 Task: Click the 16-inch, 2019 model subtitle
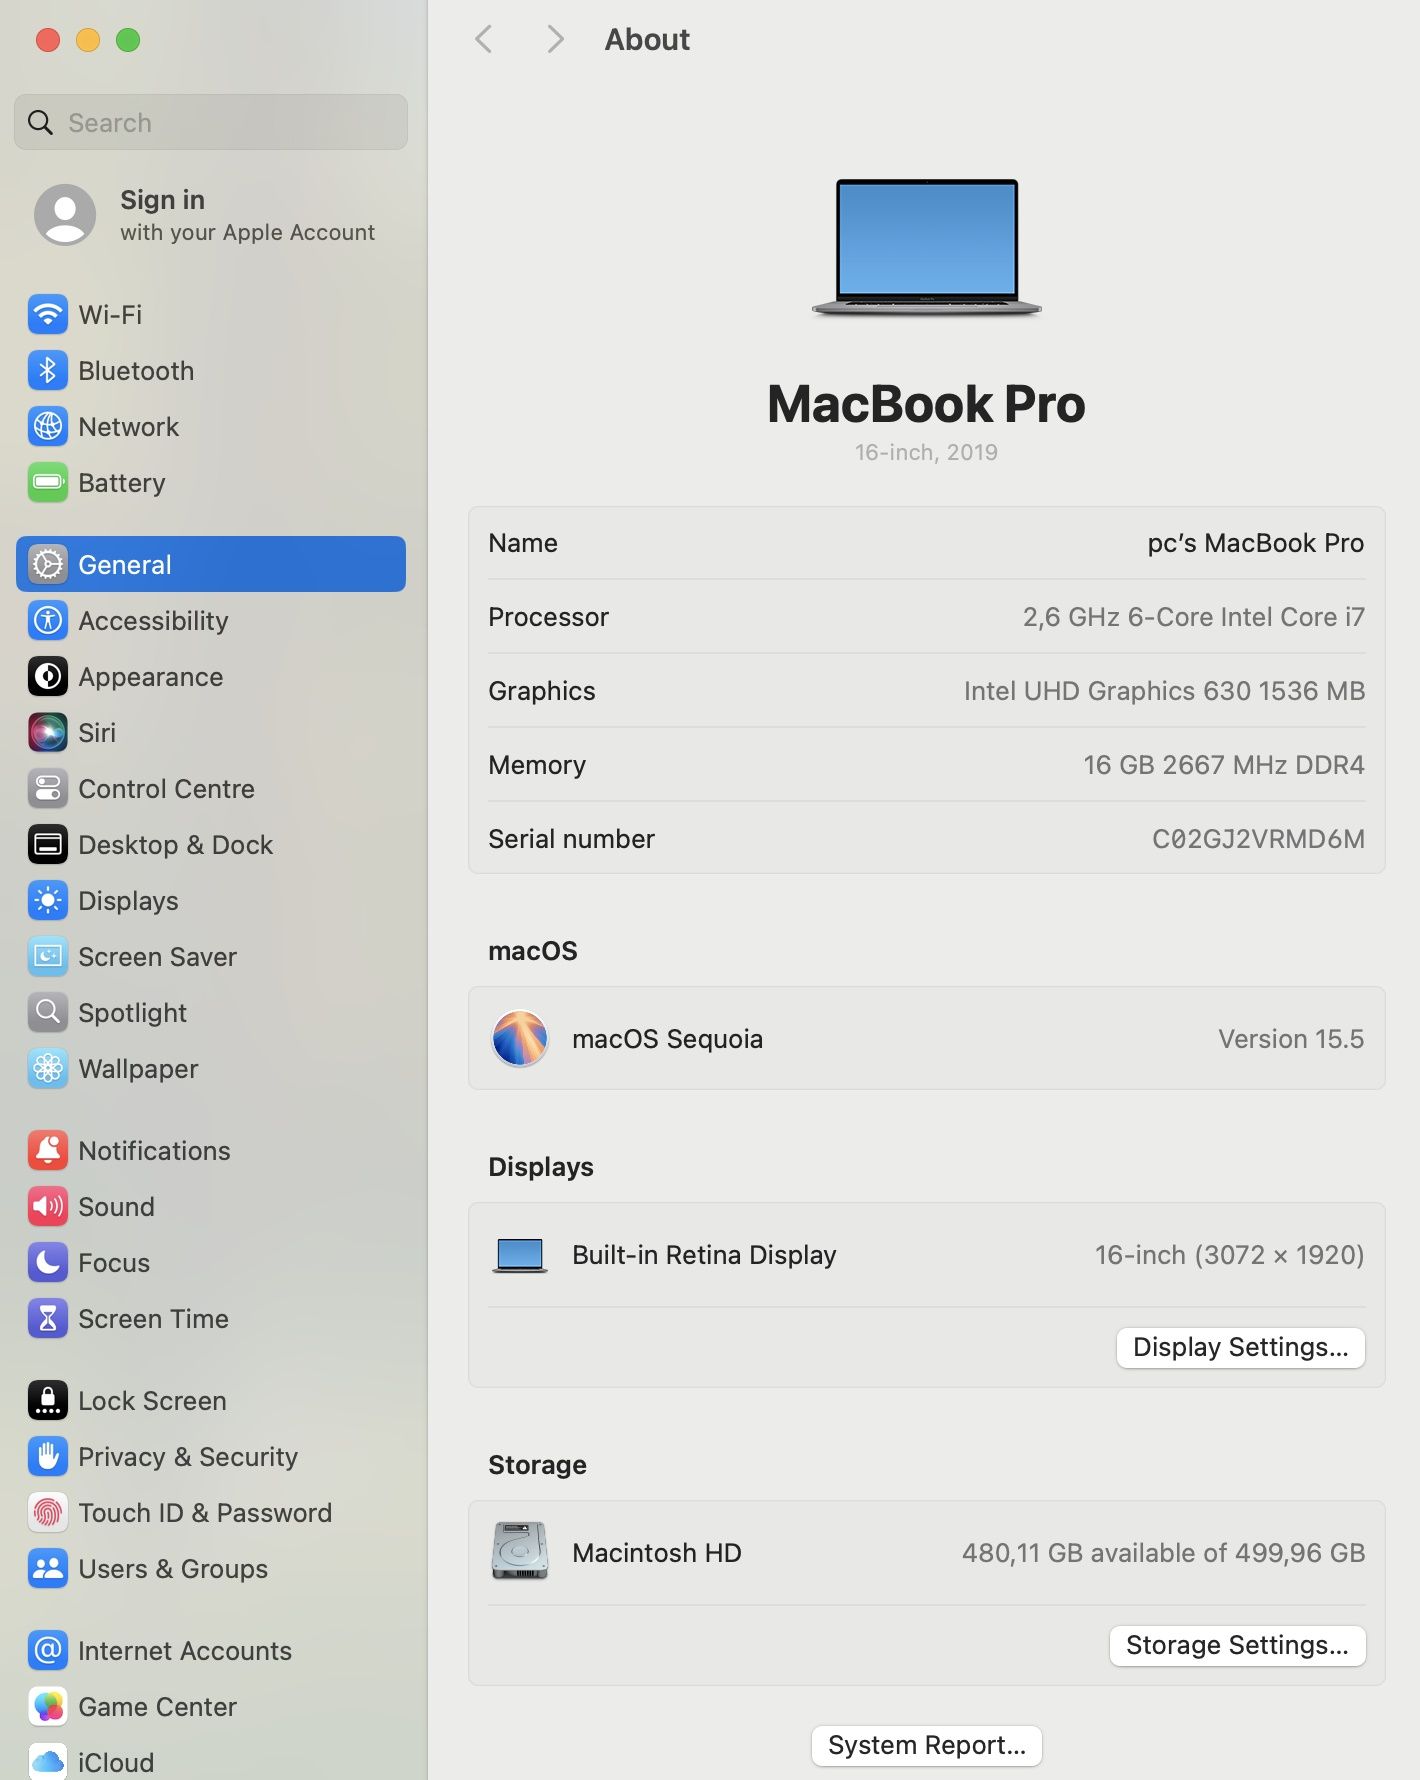pos(926,452)
